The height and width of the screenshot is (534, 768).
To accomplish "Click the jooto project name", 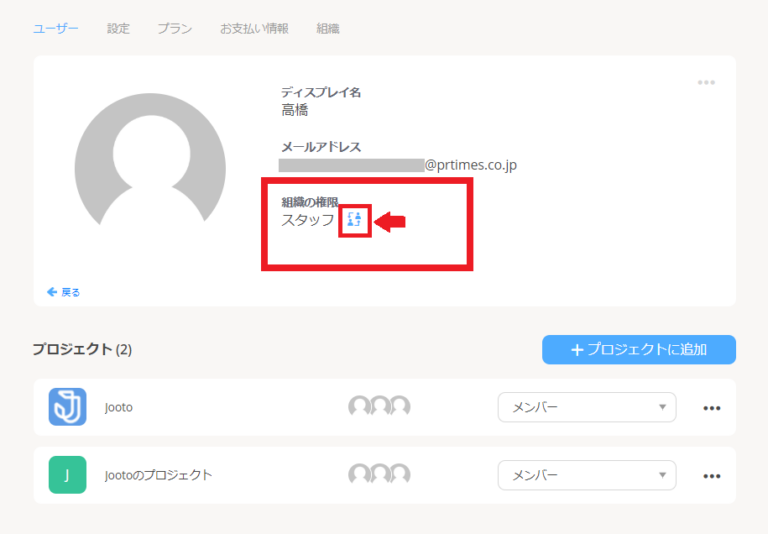I will (119, 407).
